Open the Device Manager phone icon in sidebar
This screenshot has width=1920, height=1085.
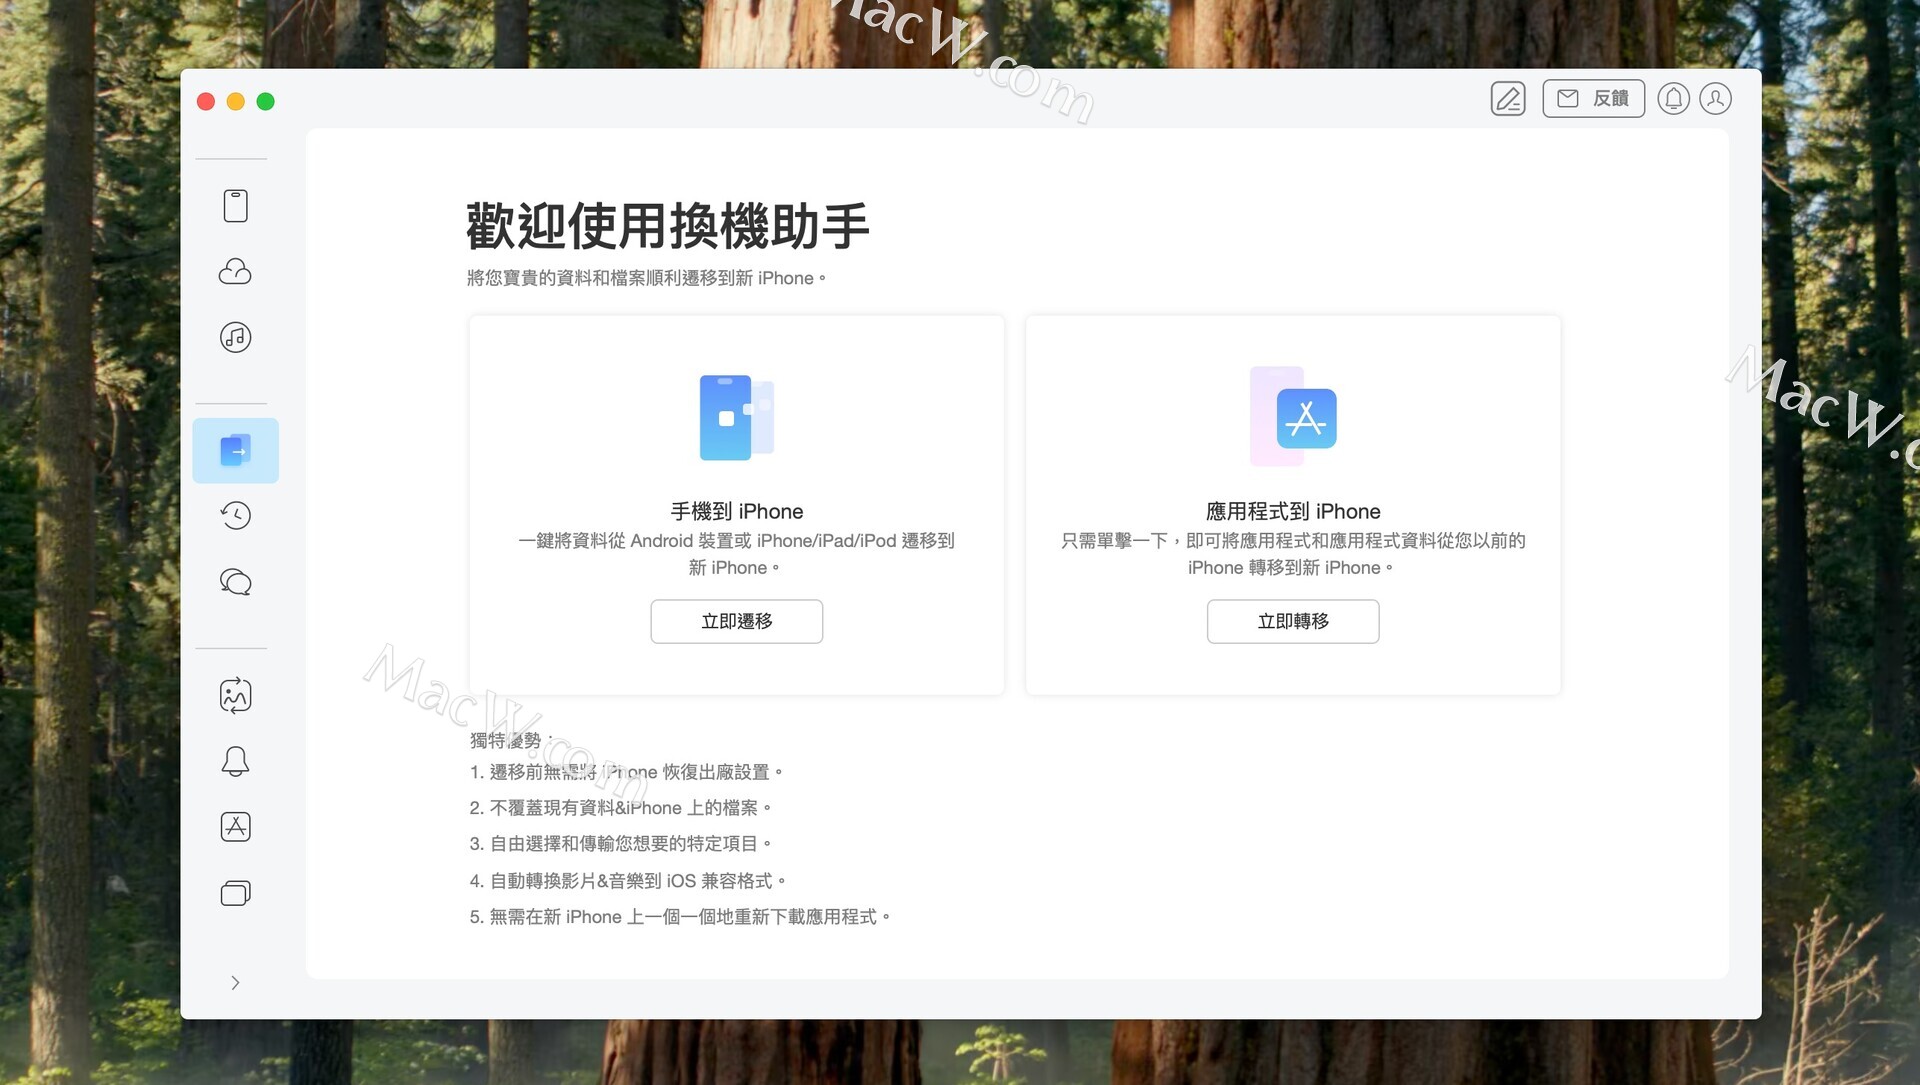pyautogui.click(x=235, y=206)
